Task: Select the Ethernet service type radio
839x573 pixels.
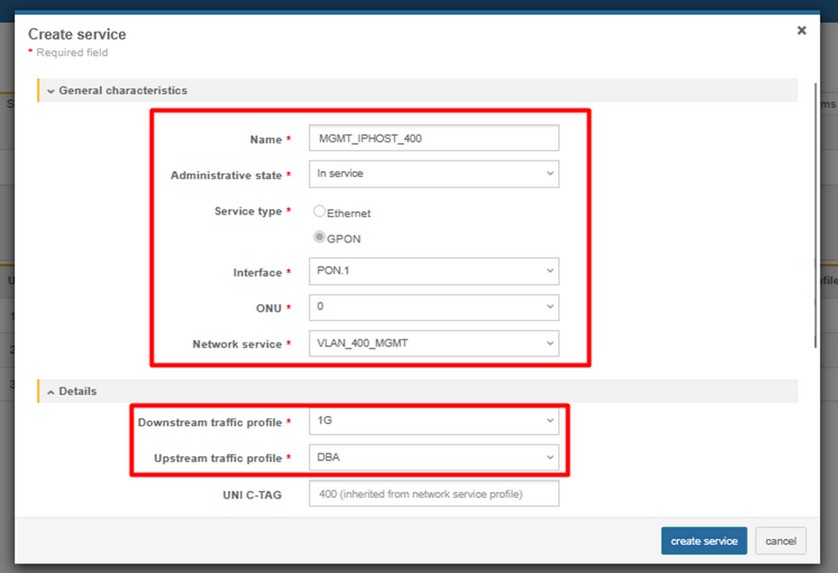Action: (320, 212)
